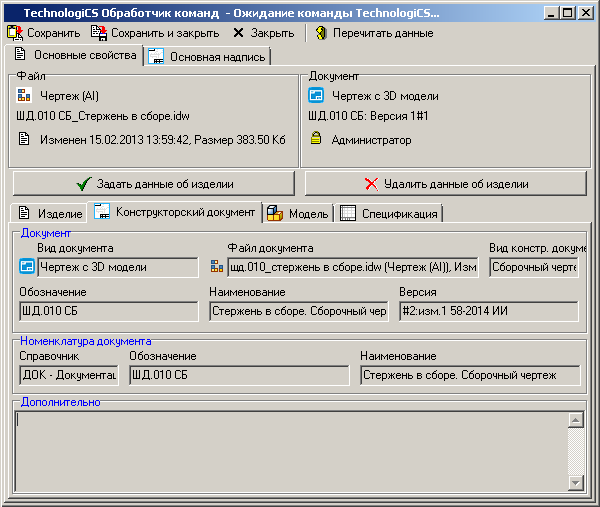The height and width of the screenshot is (507, 600).
Task: Click the file modified info icon
Action: [x=24, y=140]
